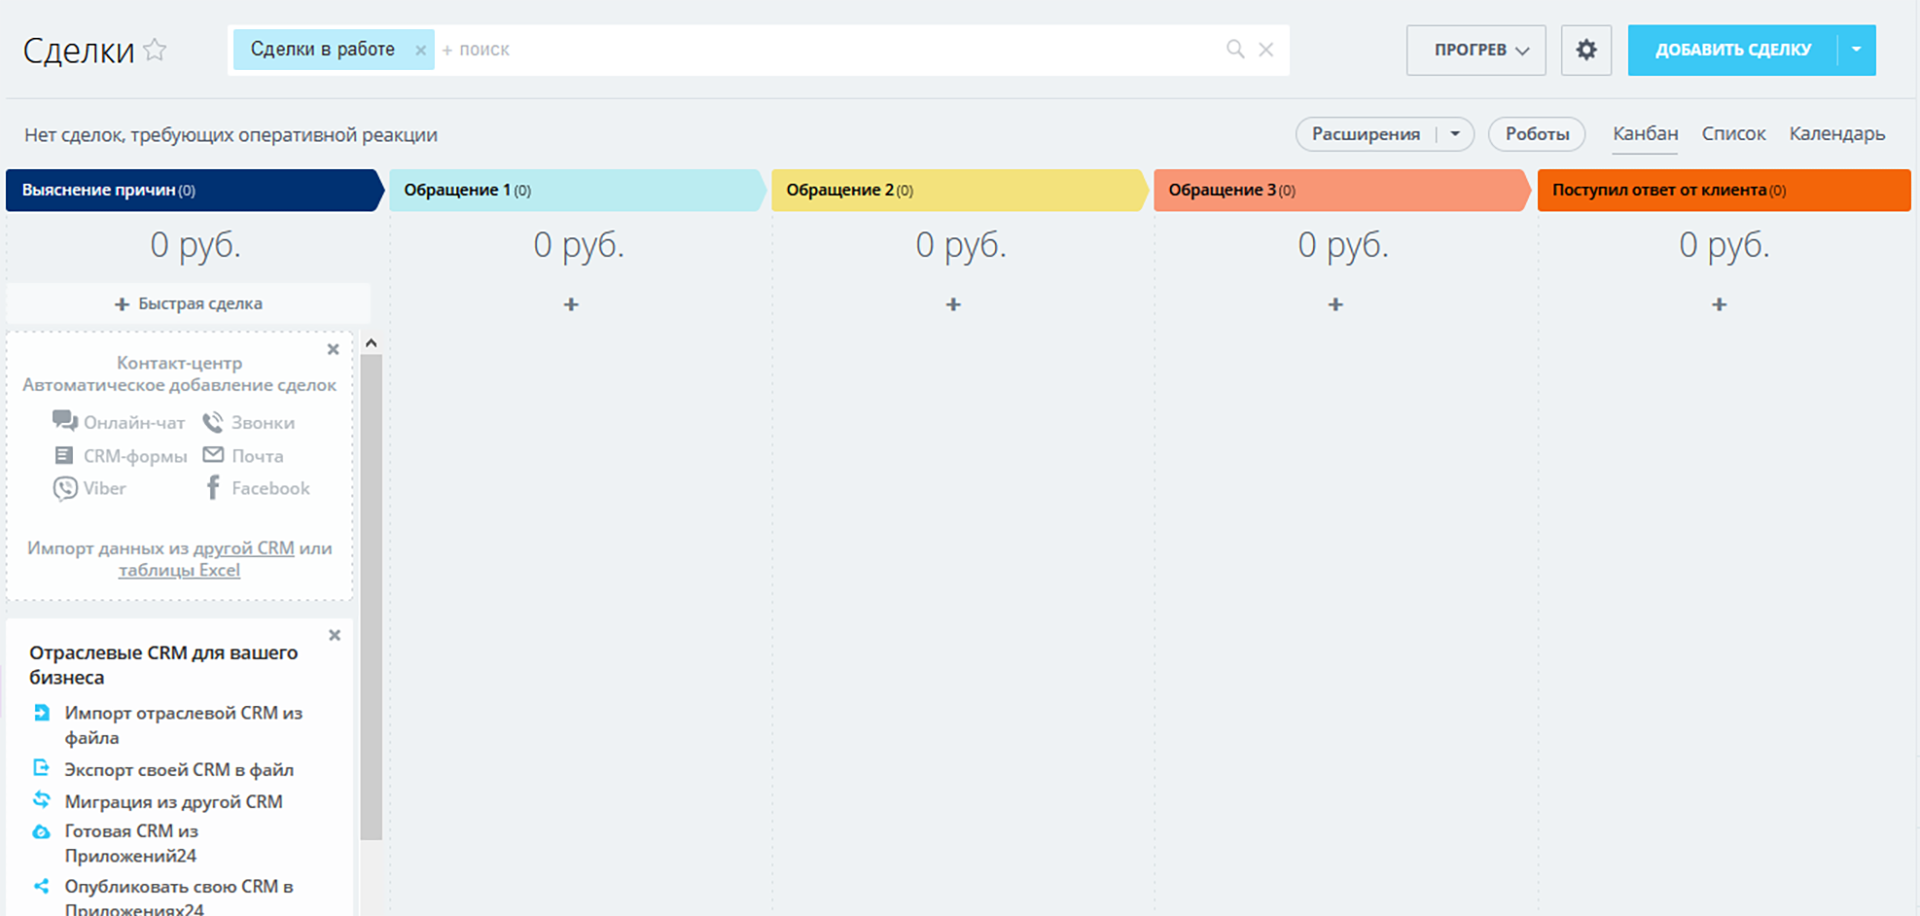Expand the ПРОГРЕВ funnel dropdown

tap(1476, 50)
